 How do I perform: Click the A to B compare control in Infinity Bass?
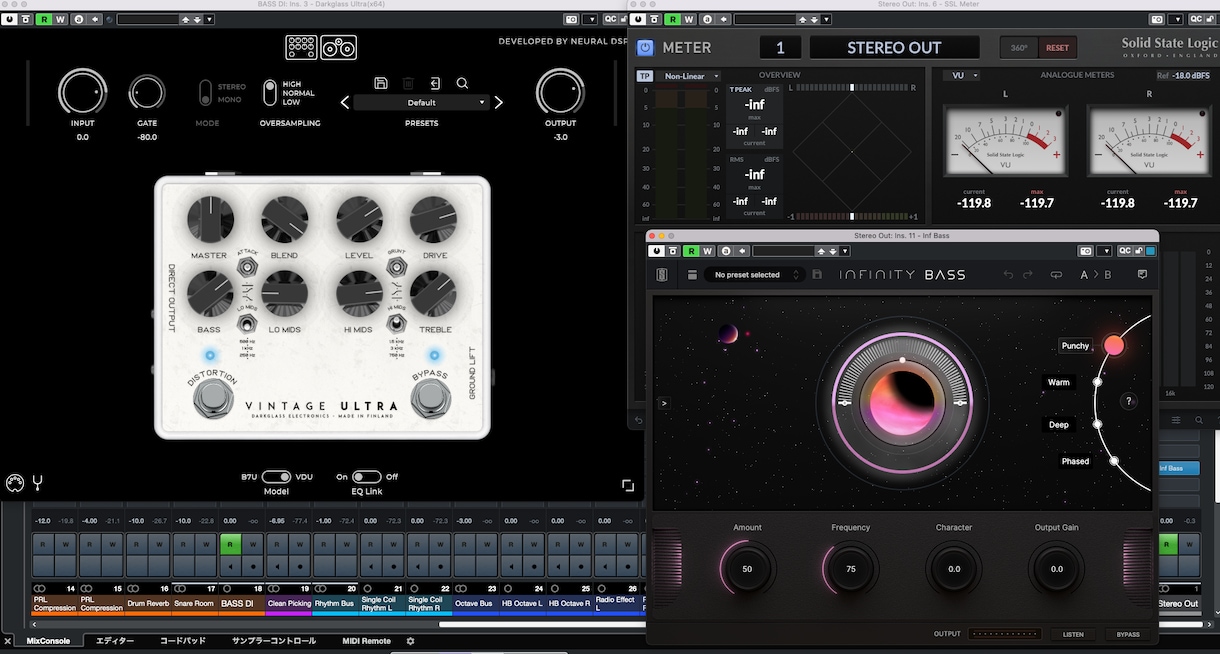(x=1096, y=275)
